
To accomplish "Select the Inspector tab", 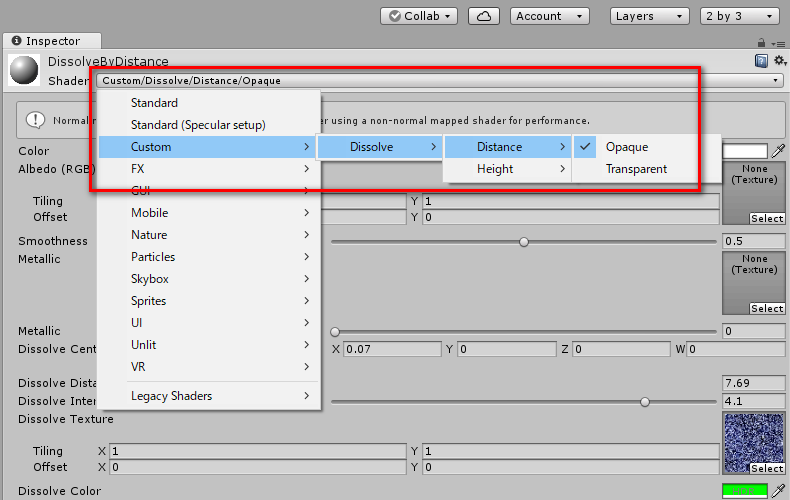I will 52,41.
